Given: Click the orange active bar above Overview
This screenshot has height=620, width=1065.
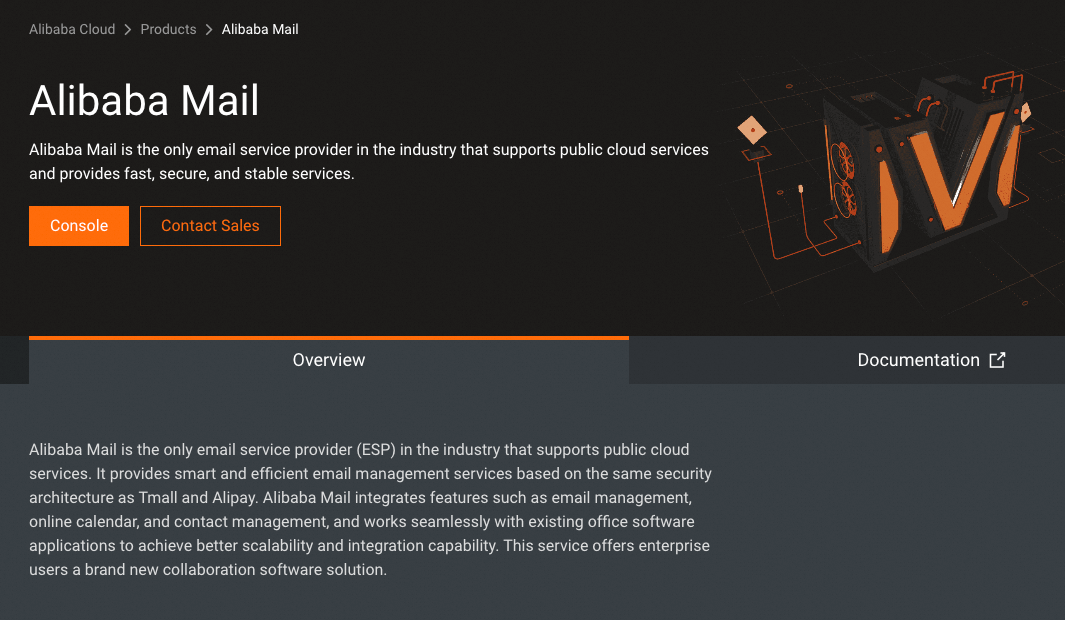Looking at the screenshot, I should coord(329,338).
